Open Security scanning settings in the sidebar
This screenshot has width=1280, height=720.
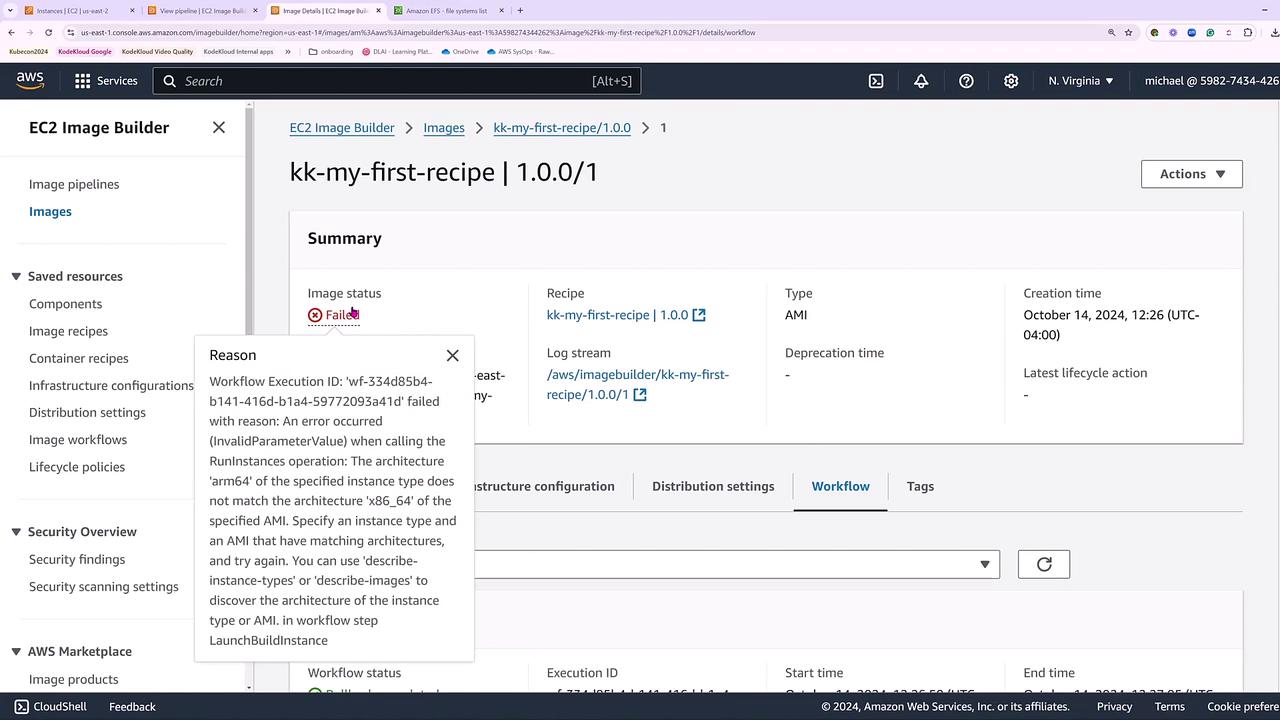point(104,587)
